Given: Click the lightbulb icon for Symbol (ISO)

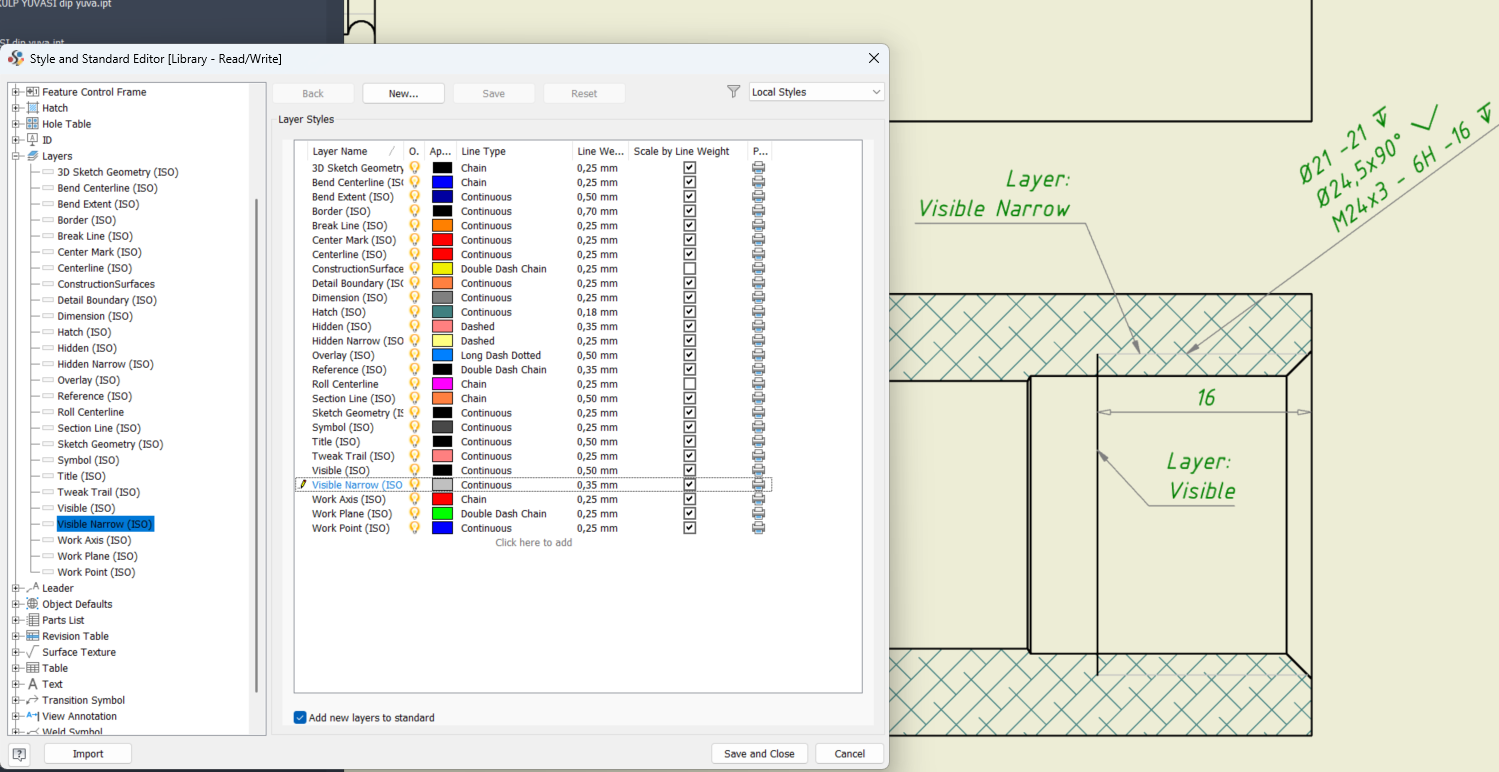Looking at the screenshot, I should click(x=414, y=427).
